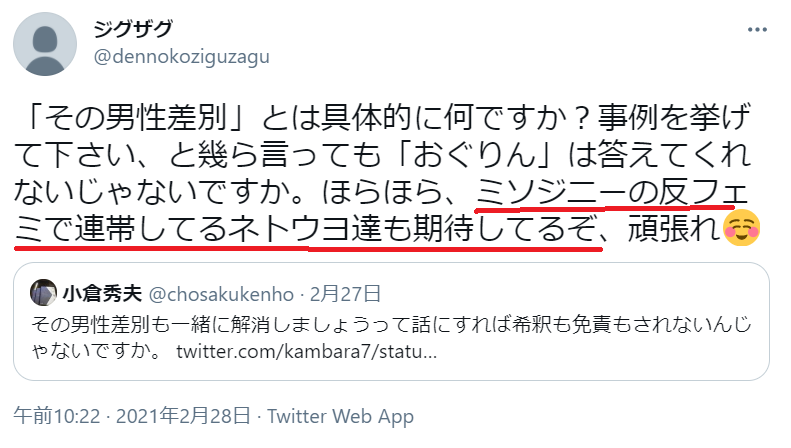
Task: Click ジグザグ's gray profile avatar
Action: [45, 44]
